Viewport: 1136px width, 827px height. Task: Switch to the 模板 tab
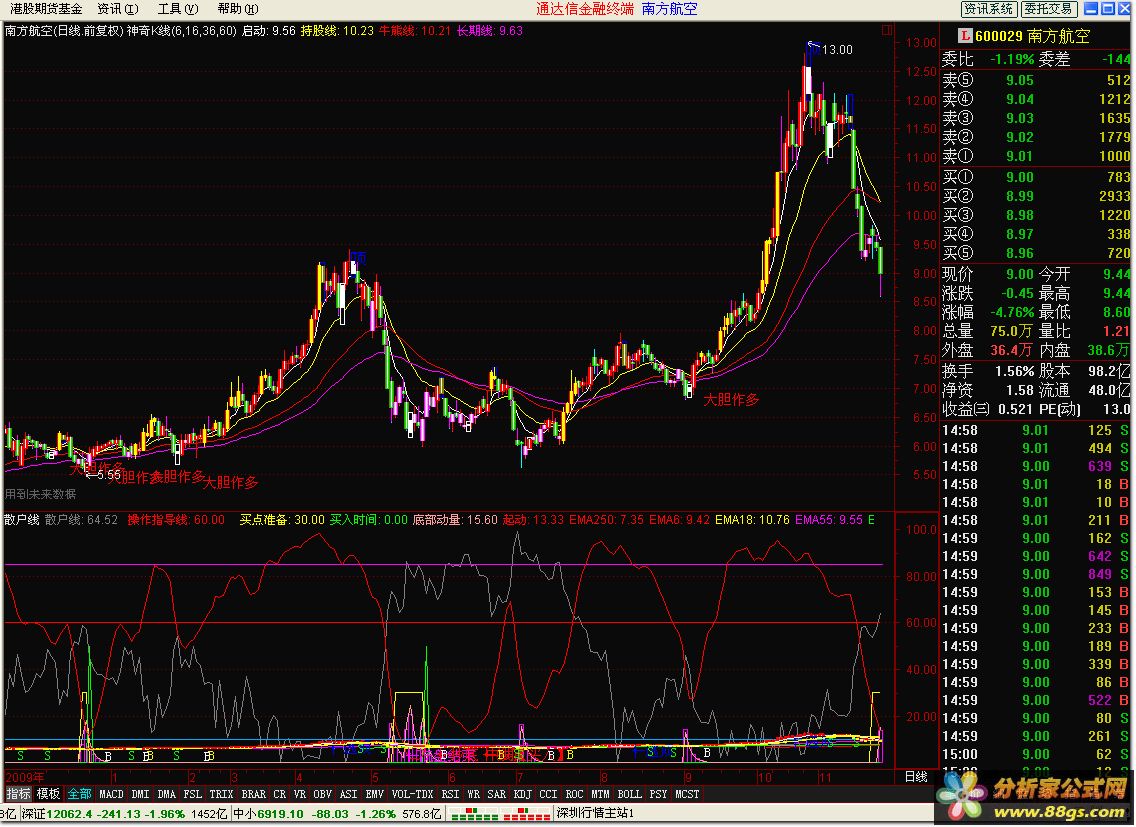point(49,794)
